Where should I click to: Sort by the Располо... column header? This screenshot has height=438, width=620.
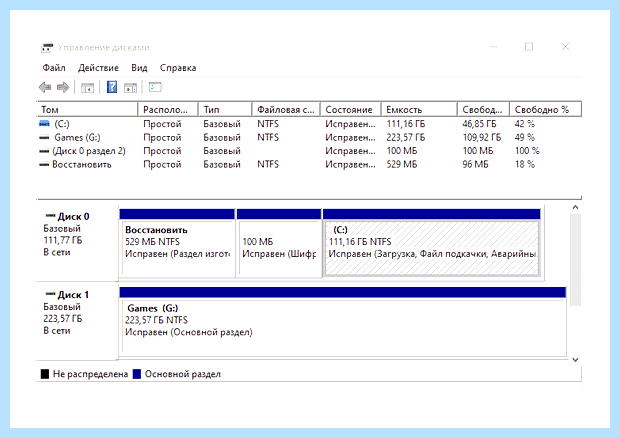(x=168, y=110)
